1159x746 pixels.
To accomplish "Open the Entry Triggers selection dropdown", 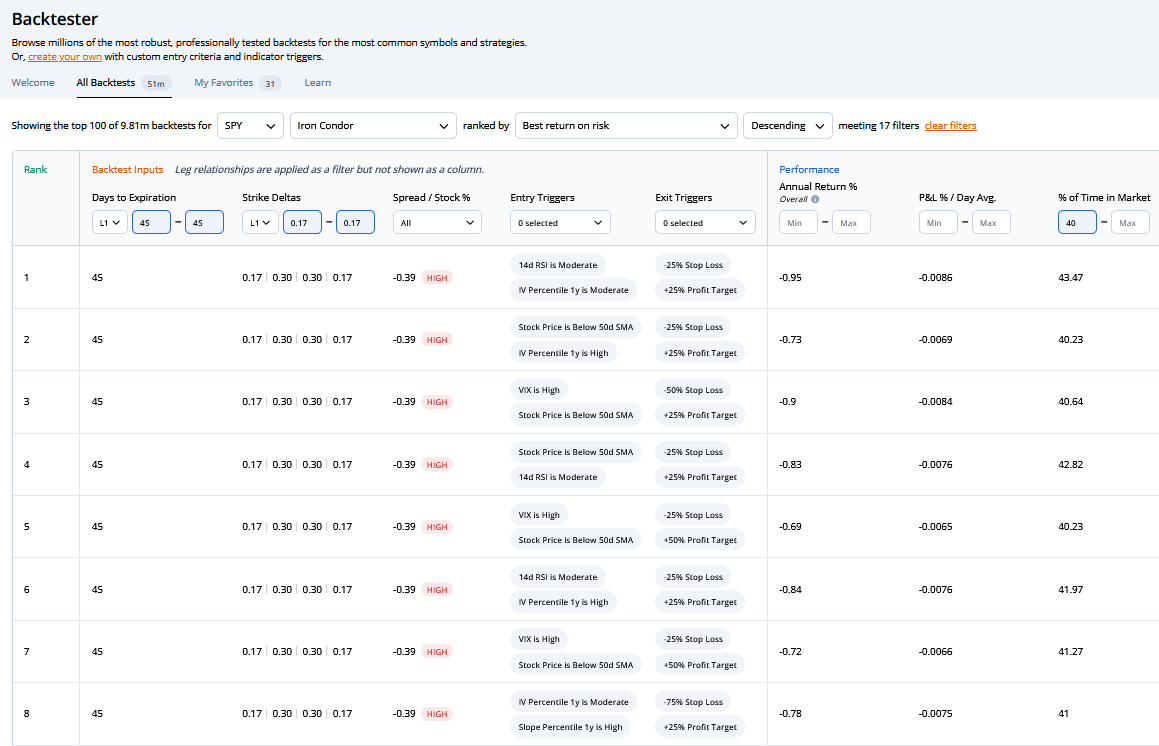I will 559,223.
